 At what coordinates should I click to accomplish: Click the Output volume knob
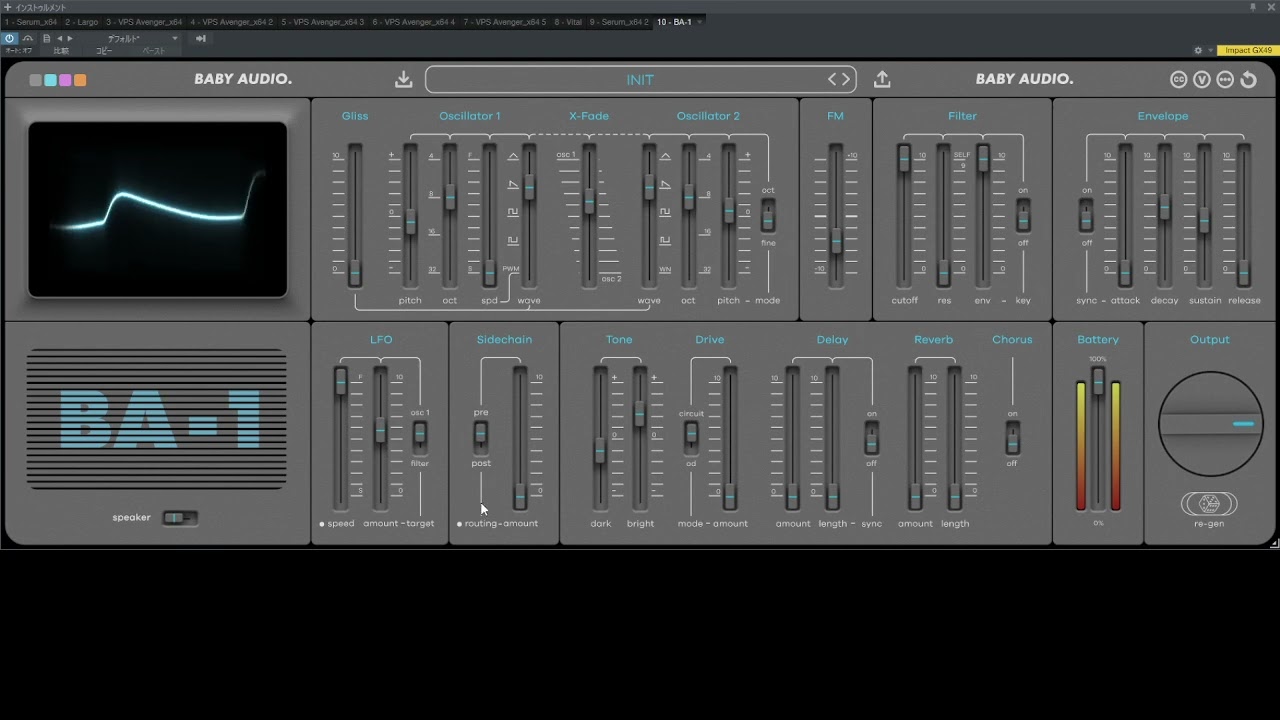coord(1209,423)
